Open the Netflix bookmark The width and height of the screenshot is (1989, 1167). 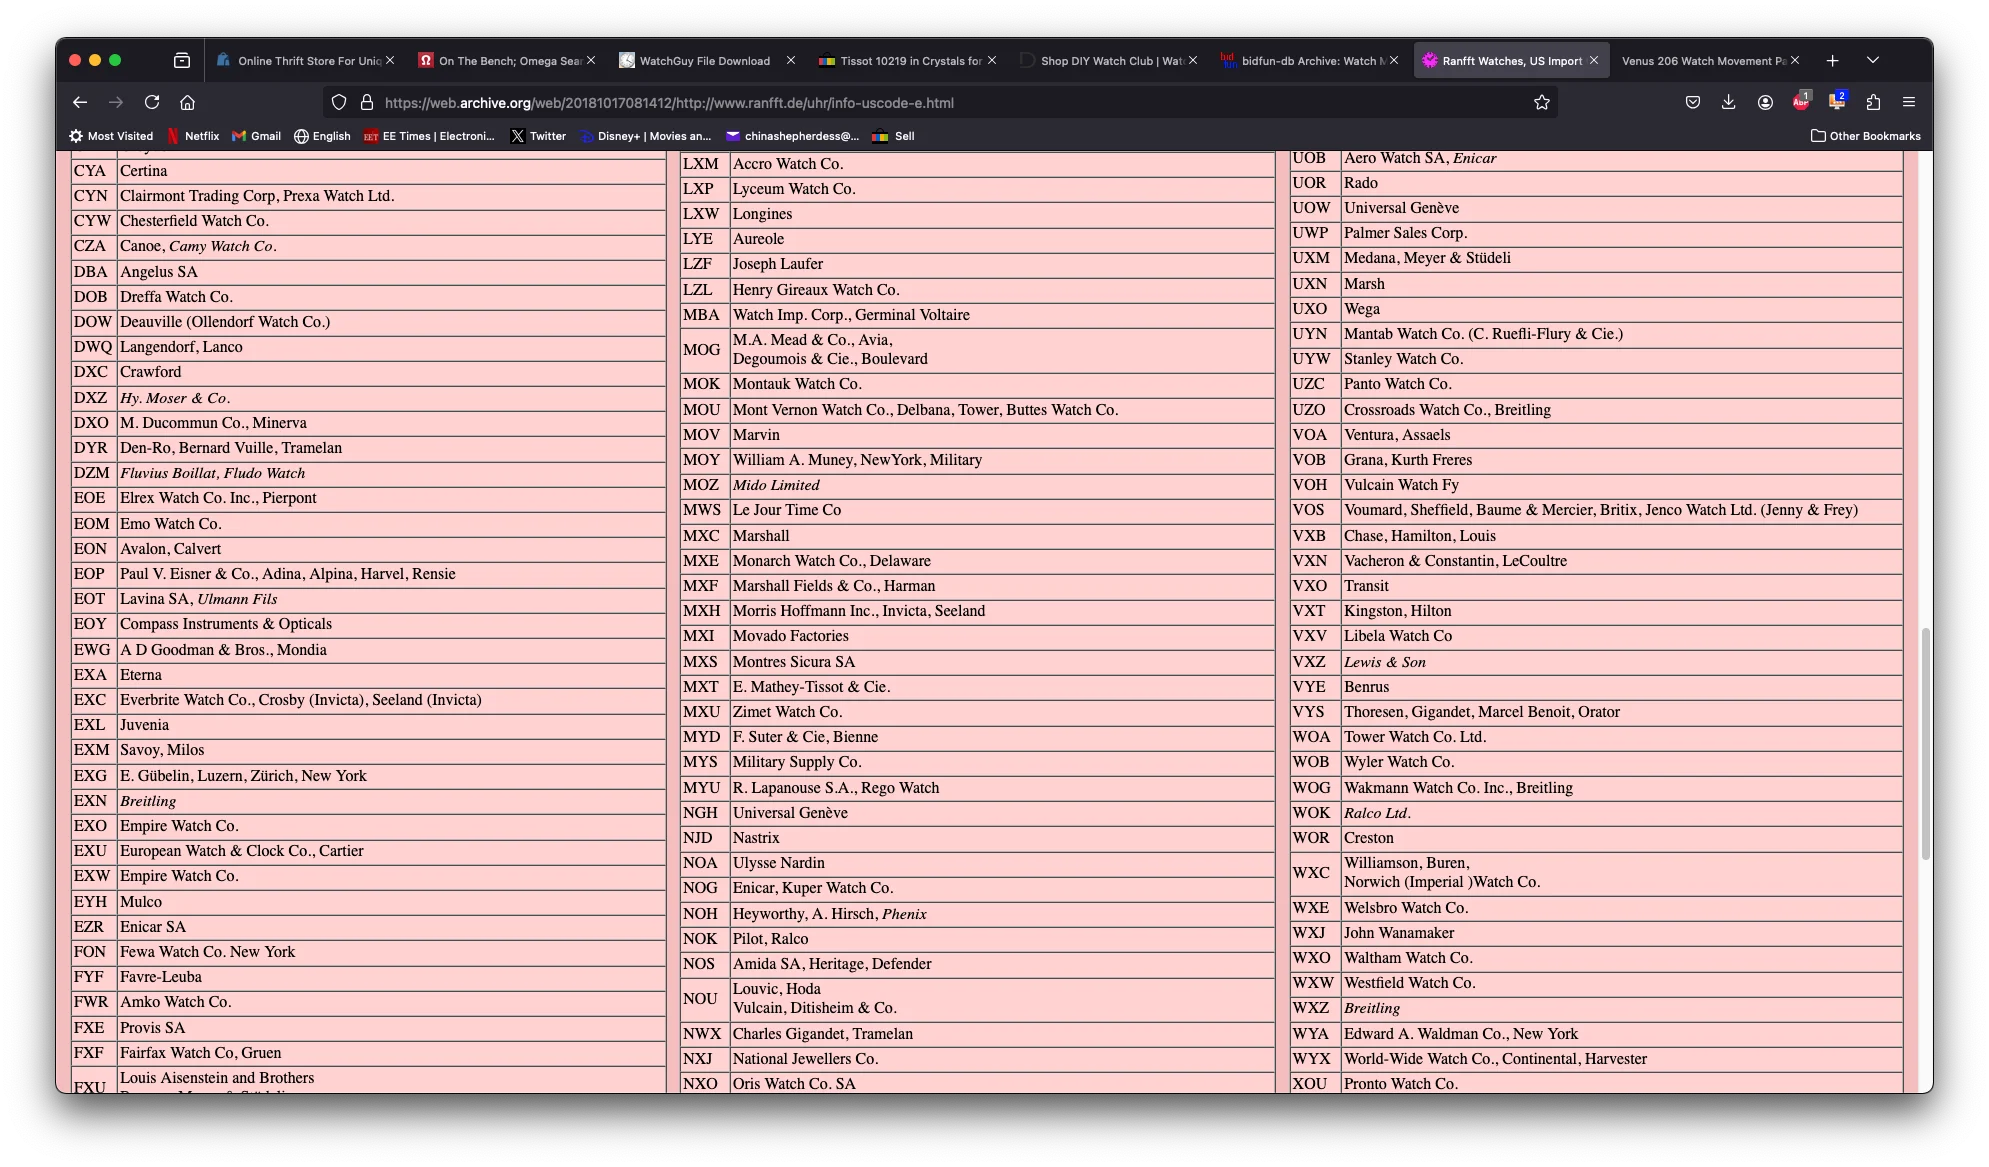(x=193, y=136)
